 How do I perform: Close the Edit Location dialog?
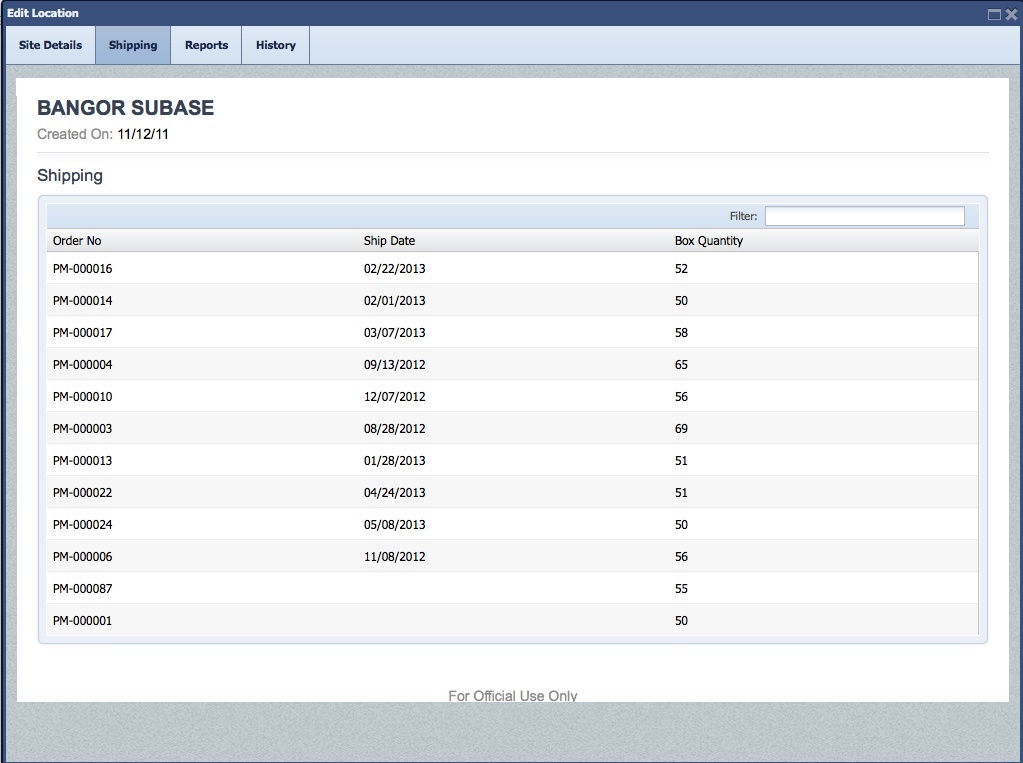click(1011, 14)
